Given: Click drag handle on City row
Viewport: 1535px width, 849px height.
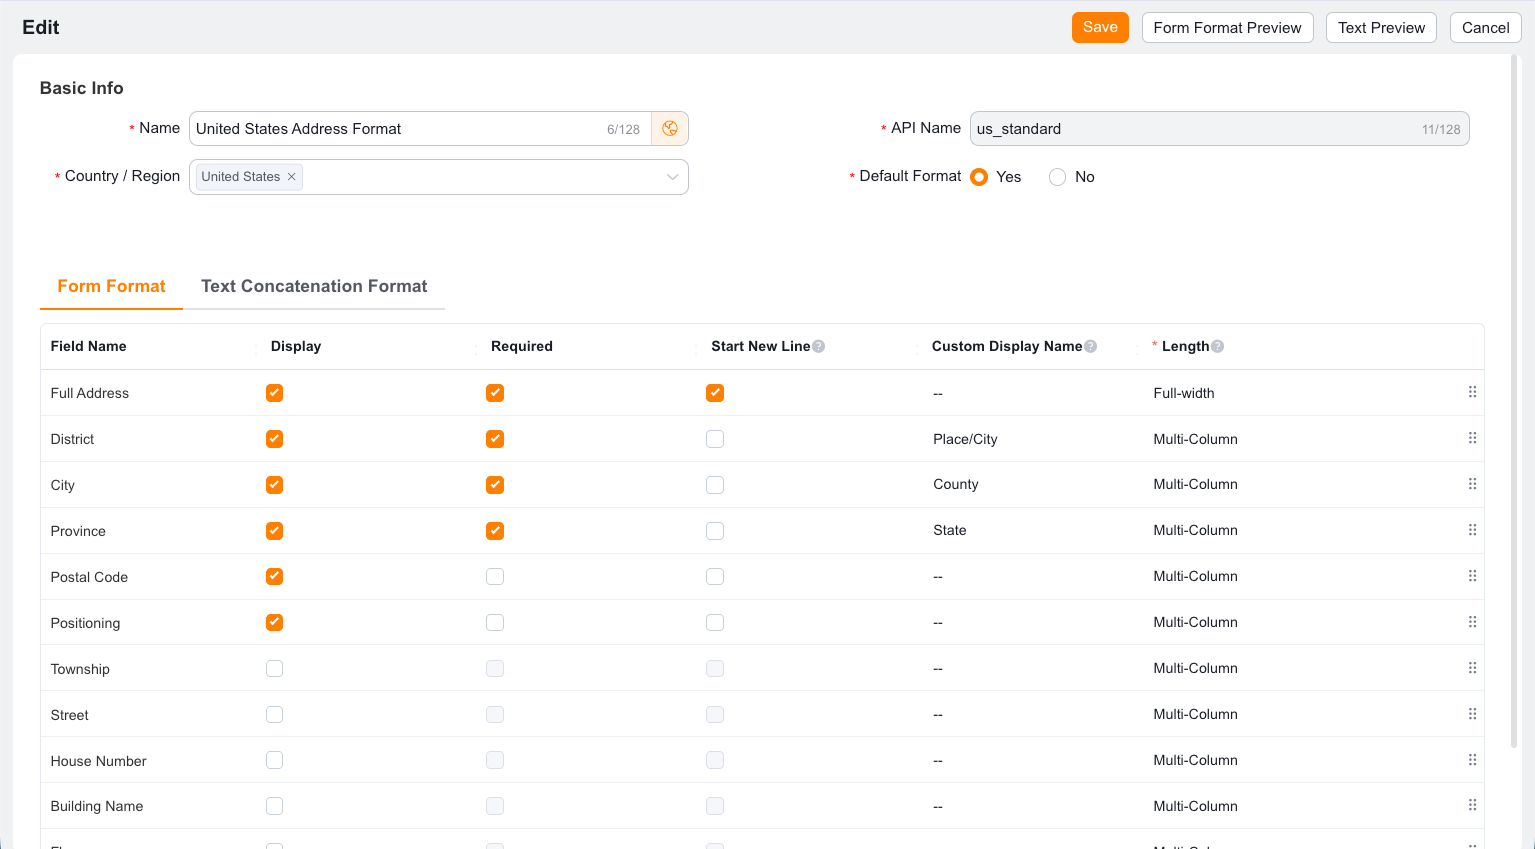Looking at the screenshot, I should [1472, 484].
